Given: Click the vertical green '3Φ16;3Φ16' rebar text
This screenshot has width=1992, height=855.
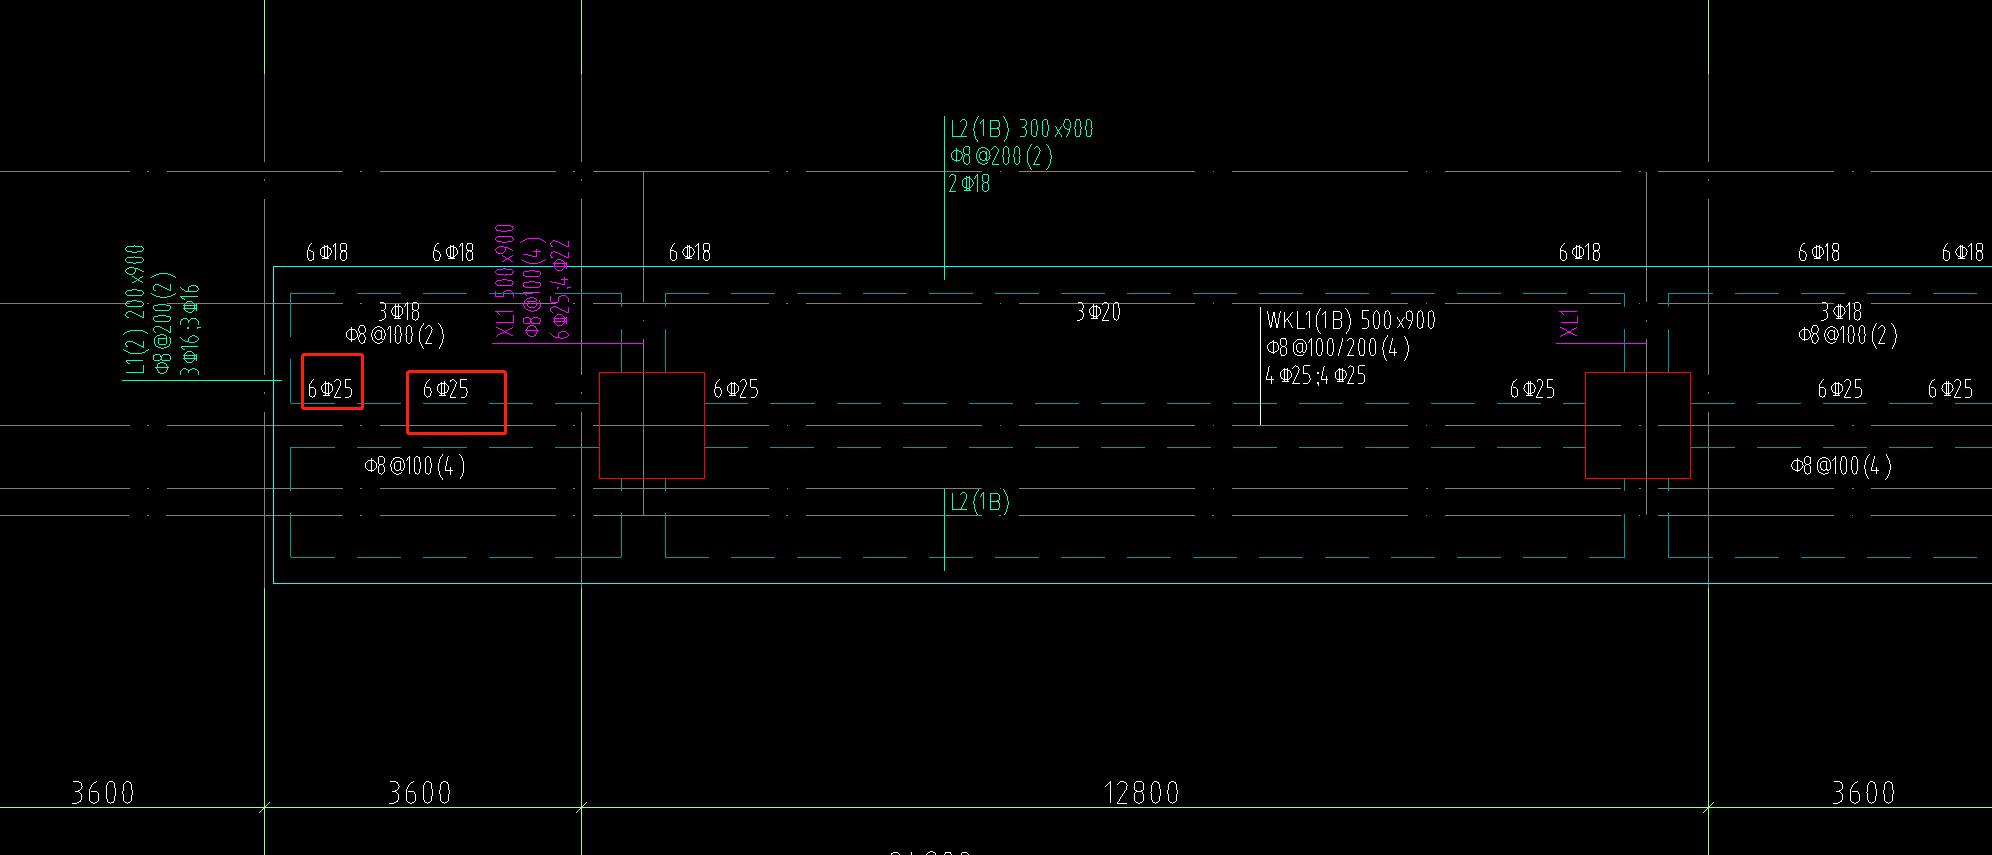Looking at the screenshot, I should point(190,330).
